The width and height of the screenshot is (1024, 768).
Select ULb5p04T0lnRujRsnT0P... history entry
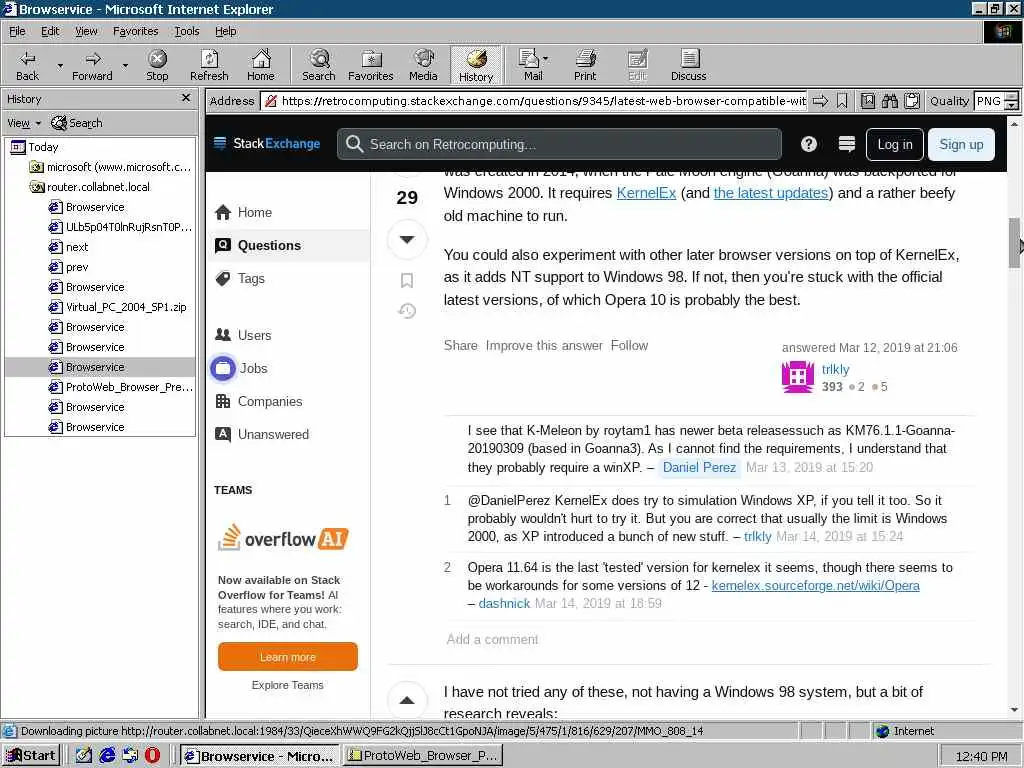tap(121, 227)
